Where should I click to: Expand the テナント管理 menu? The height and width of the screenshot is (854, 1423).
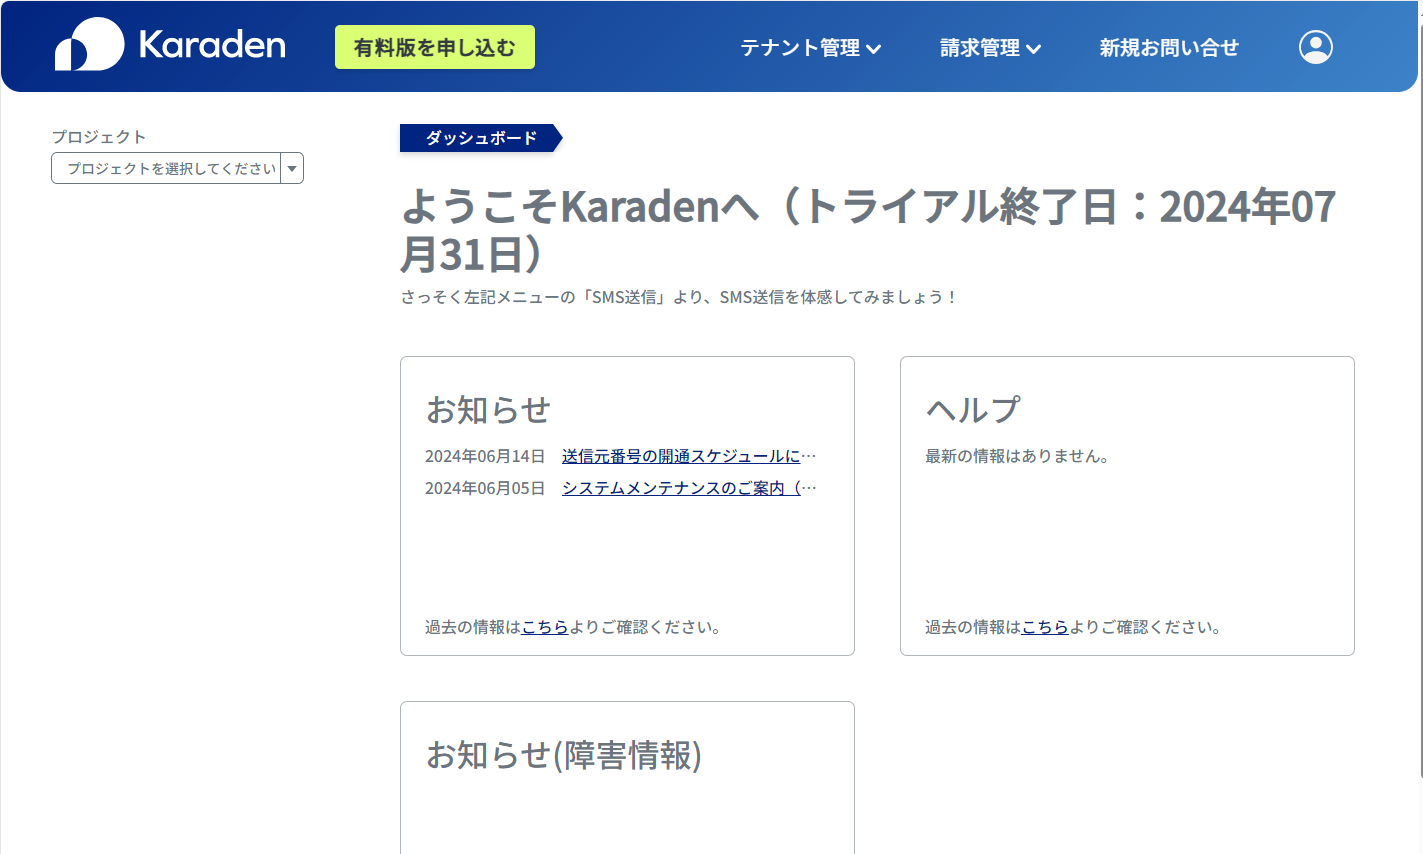point(810,48)
